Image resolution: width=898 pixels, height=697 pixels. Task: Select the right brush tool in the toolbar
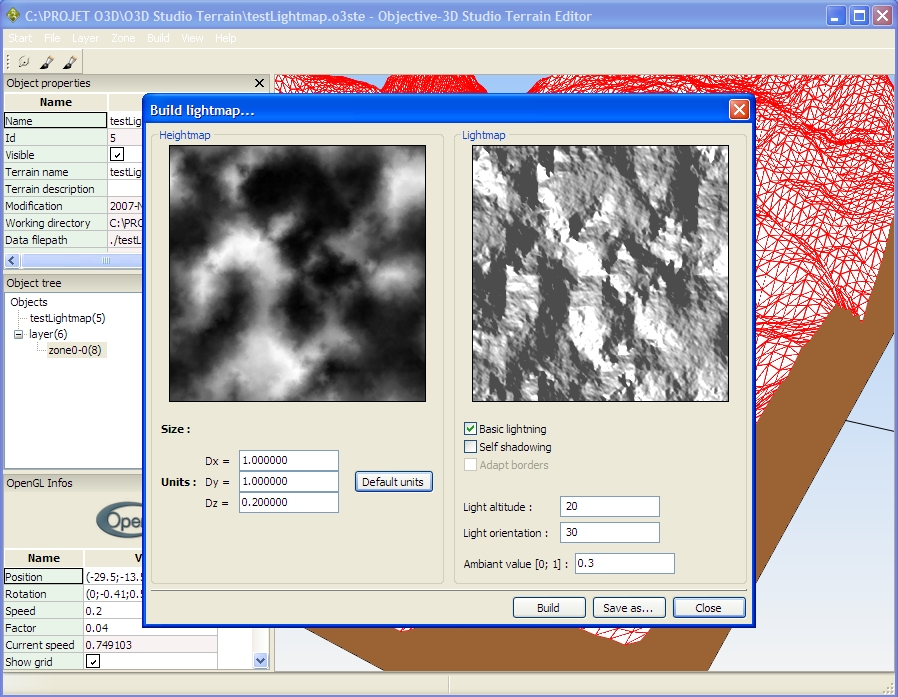coord(70,61)
